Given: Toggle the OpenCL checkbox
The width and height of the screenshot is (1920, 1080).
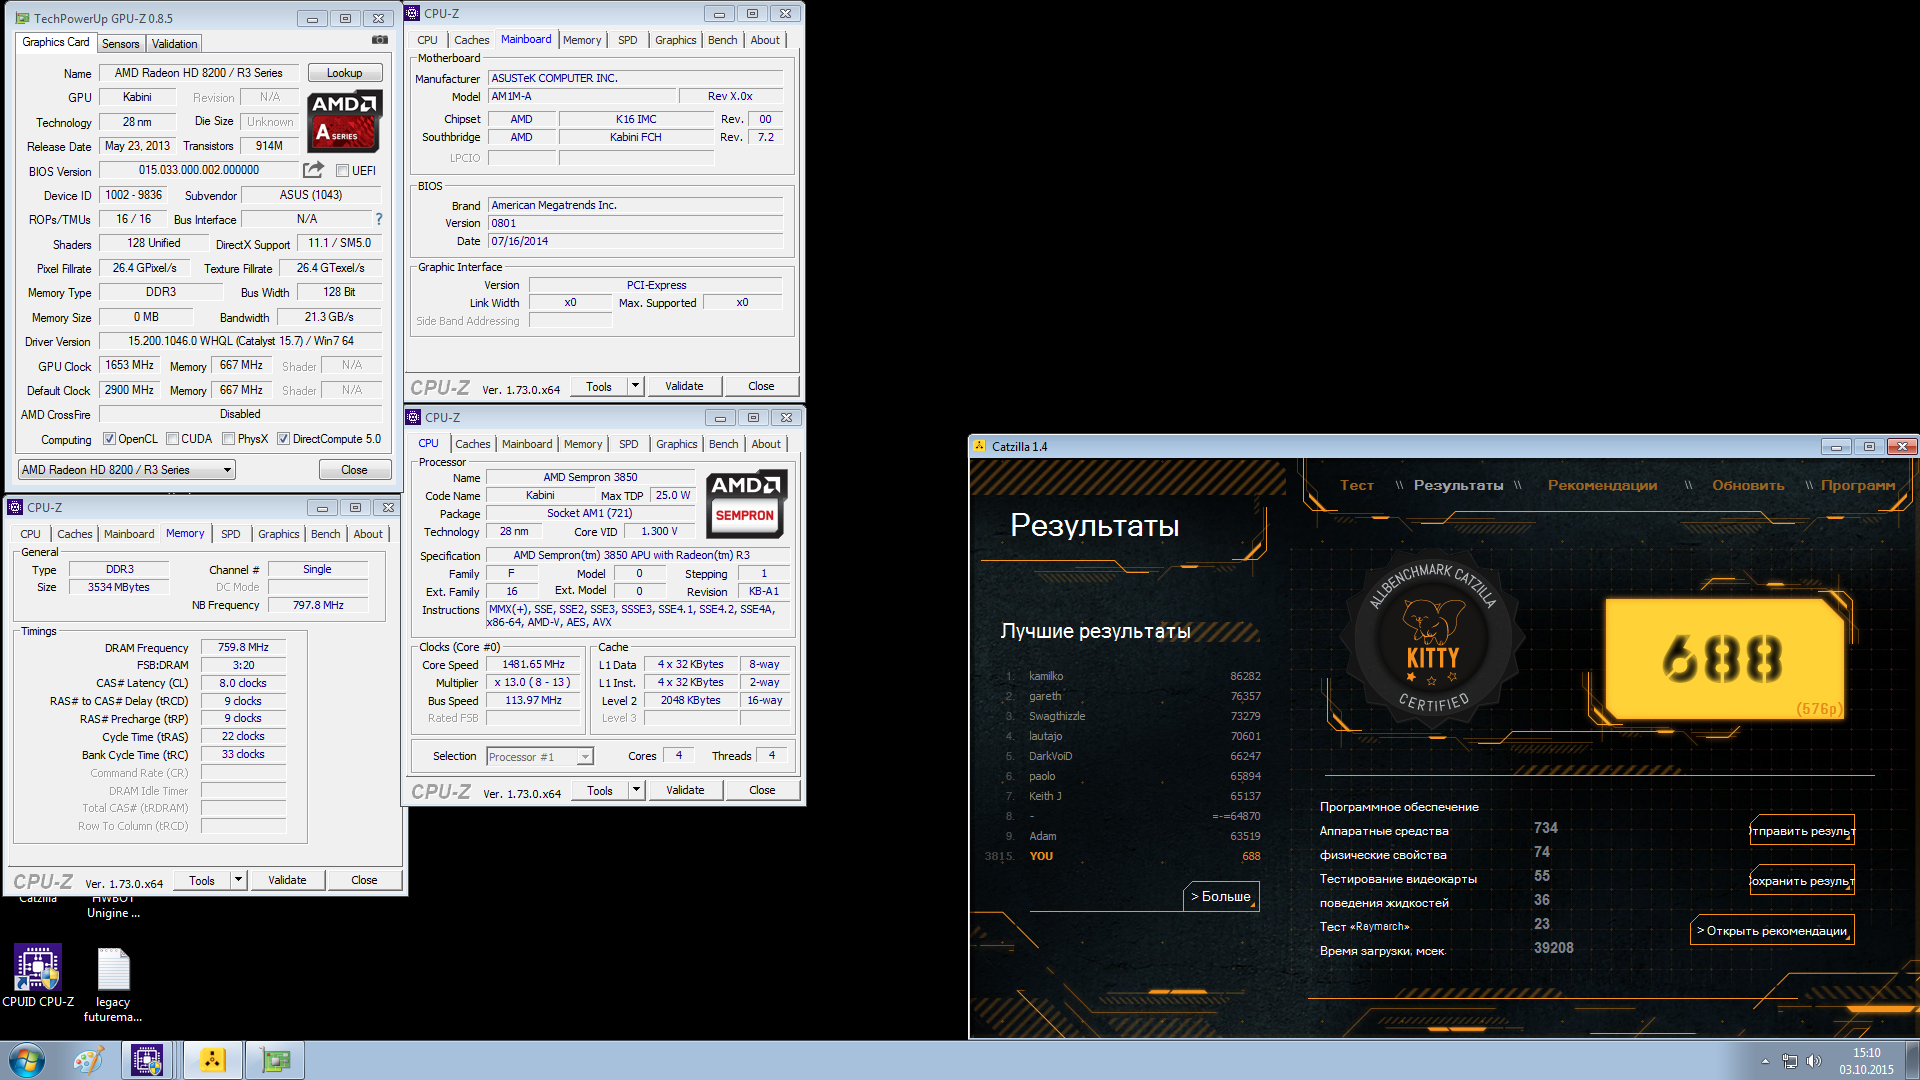Looking at the screenshot, I should (109, 439).
